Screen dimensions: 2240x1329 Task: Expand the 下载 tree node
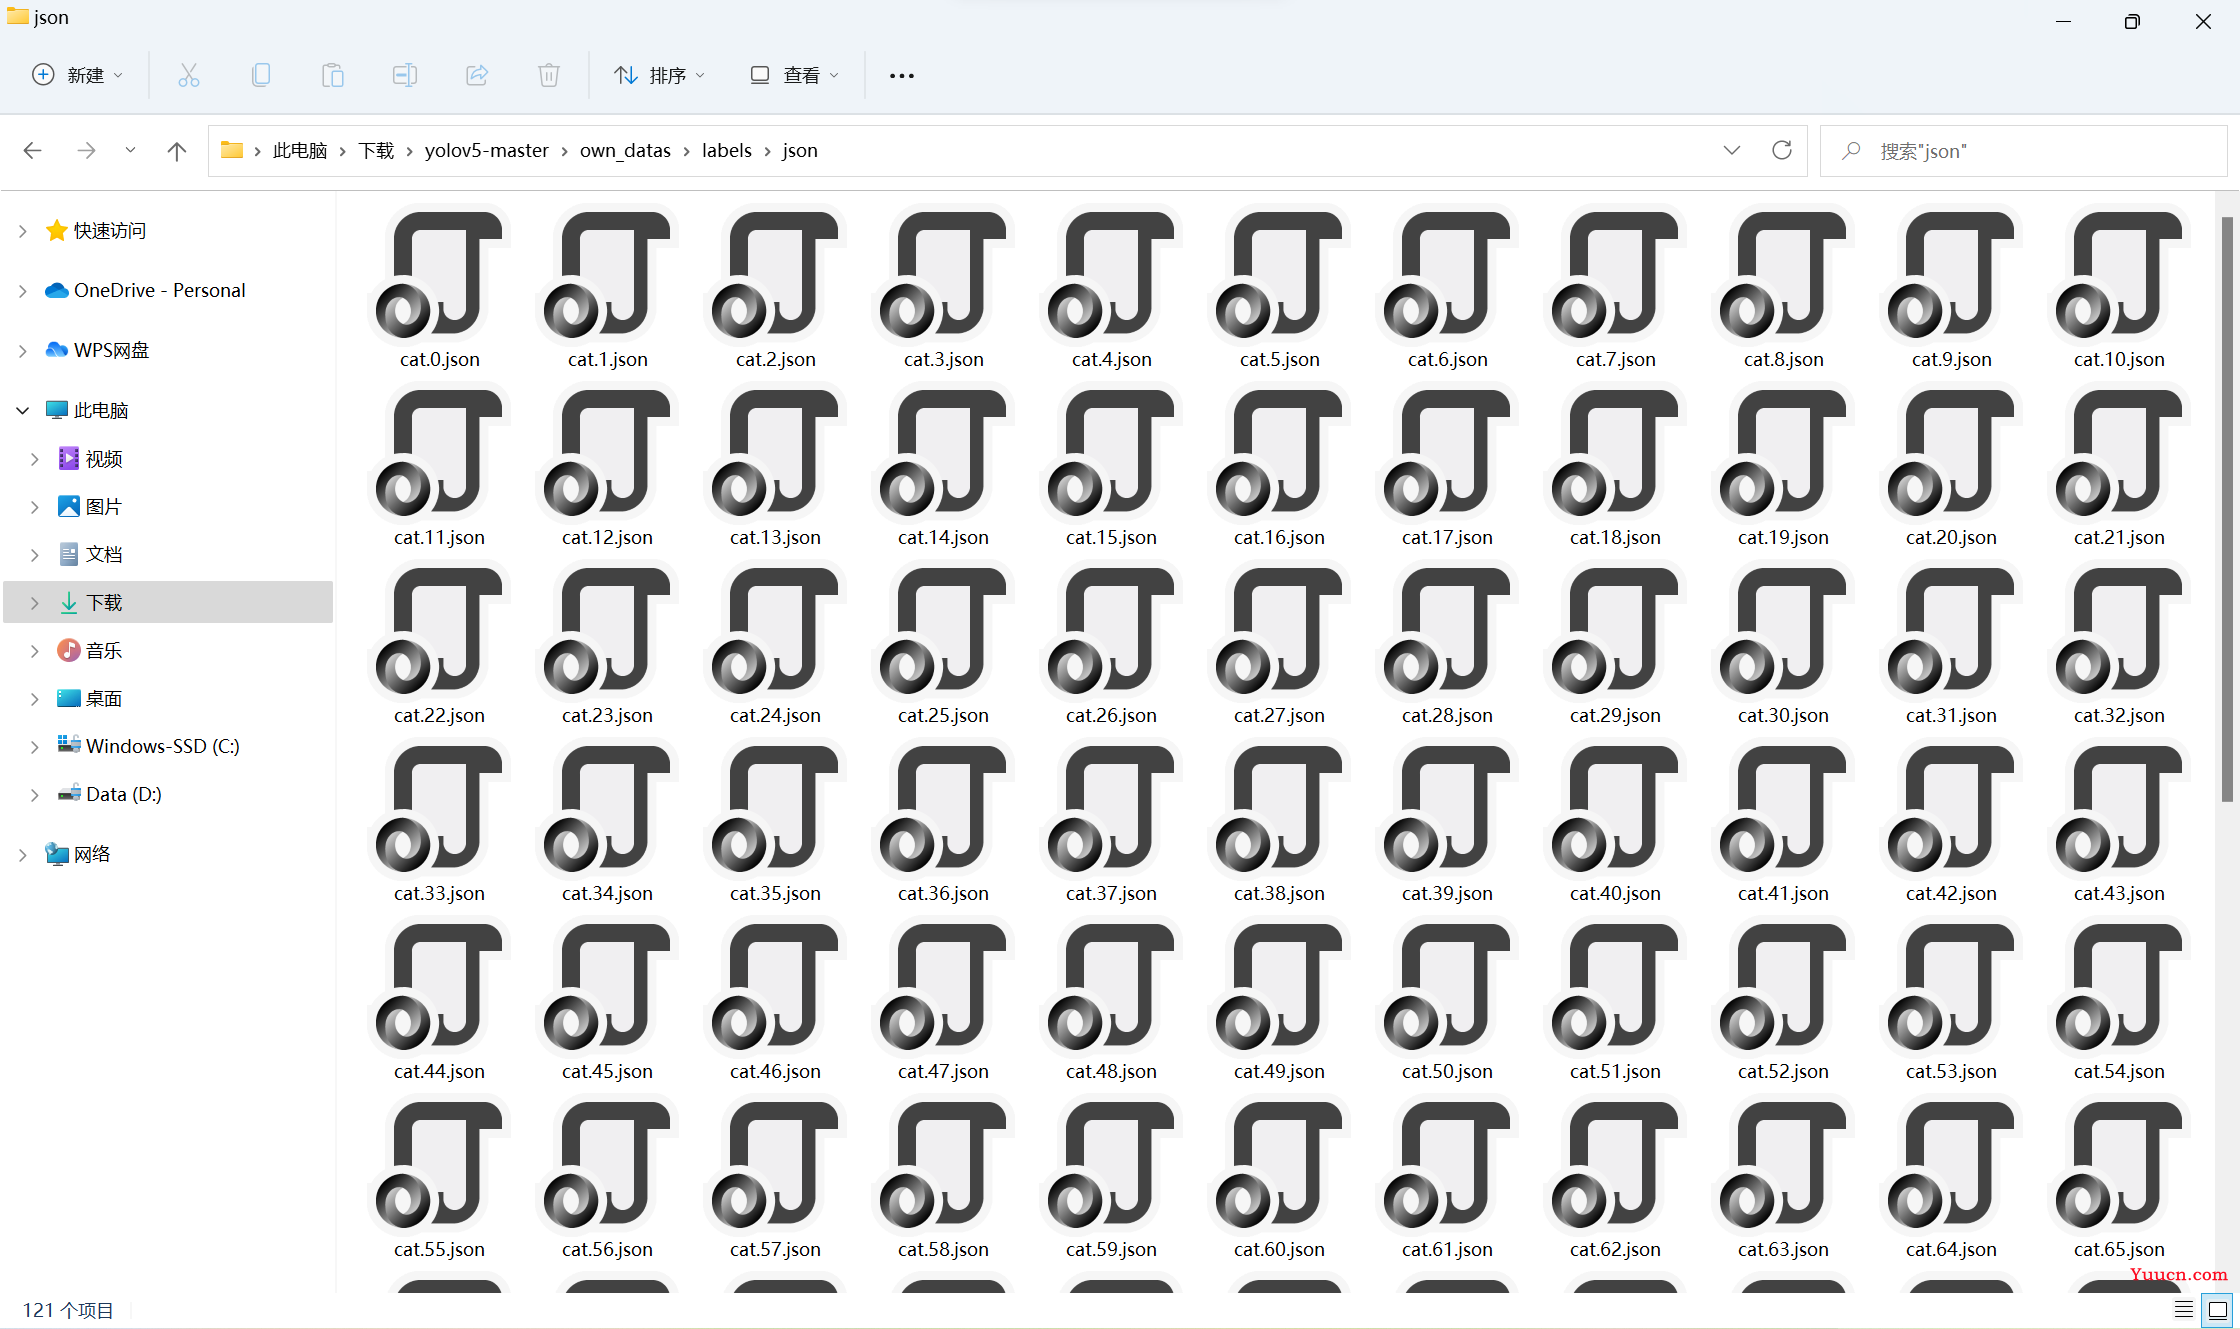coord(35,603)
